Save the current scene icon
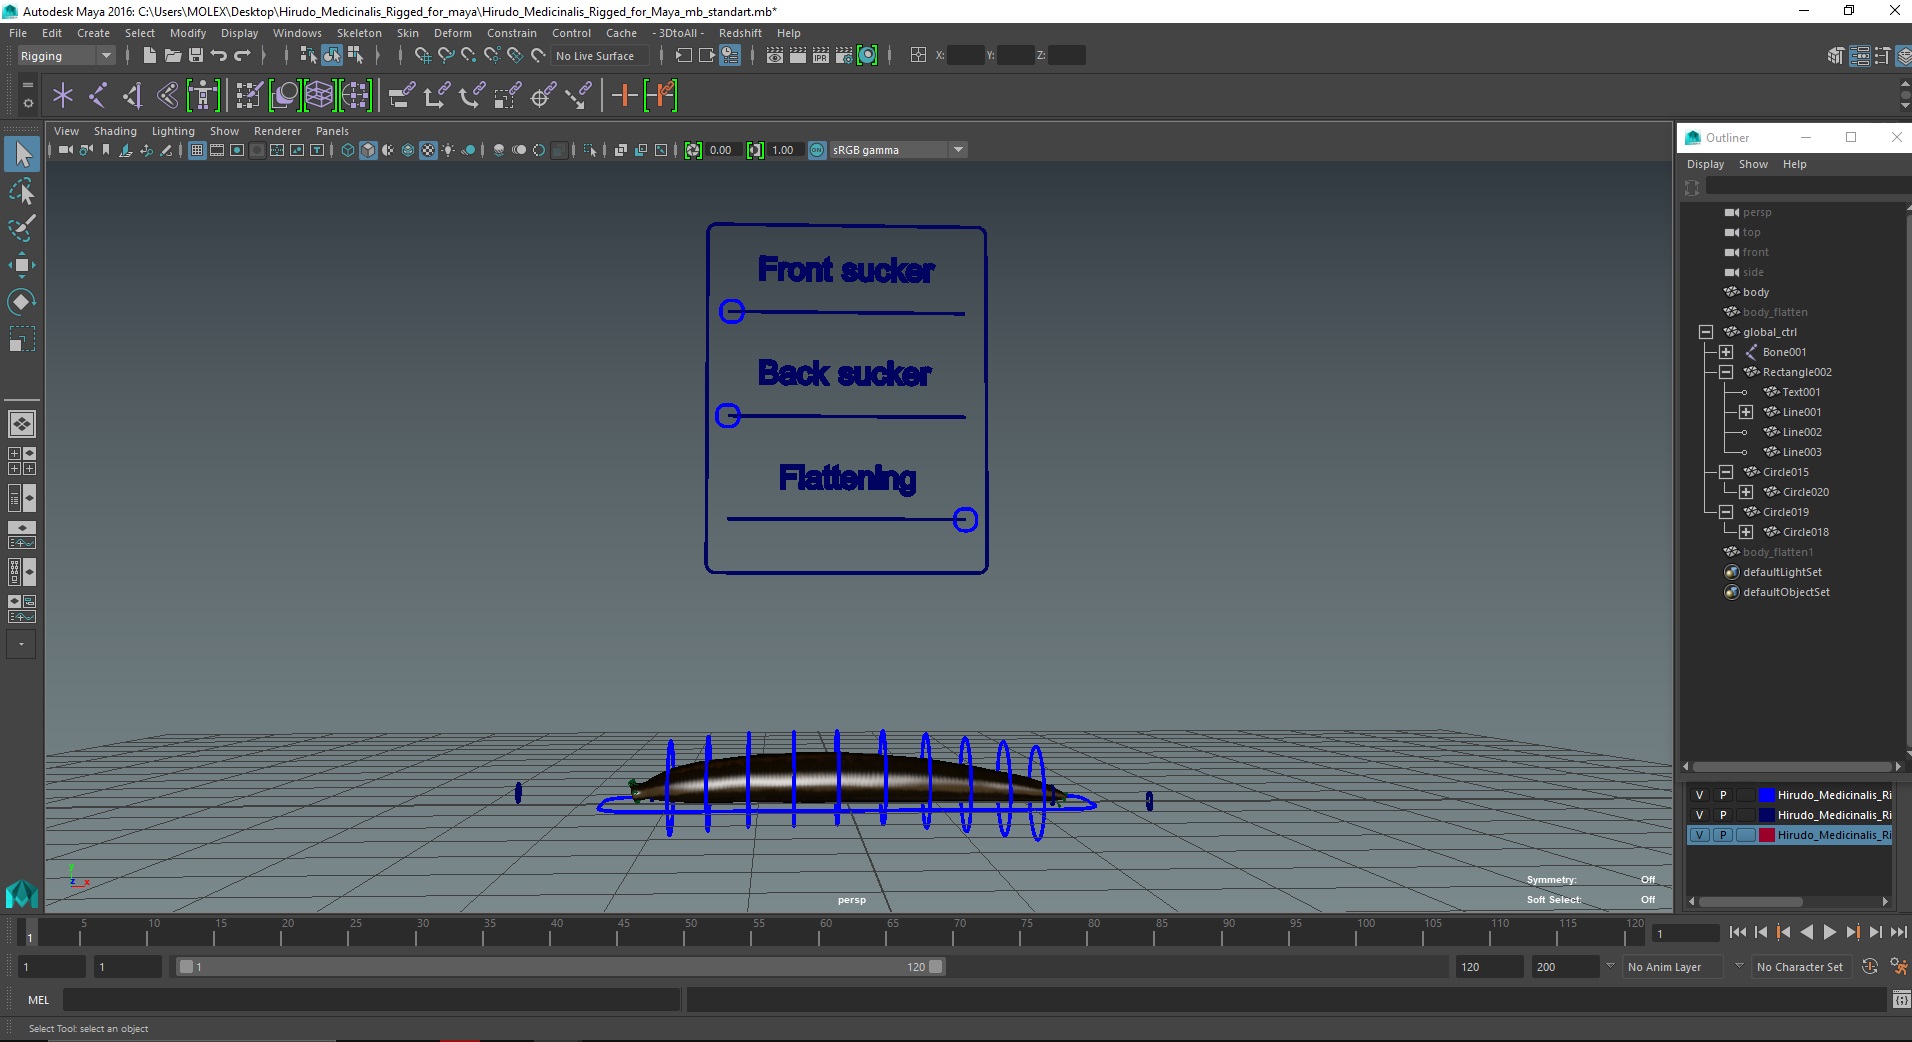1912x1042 pixels. coord(195,56)
